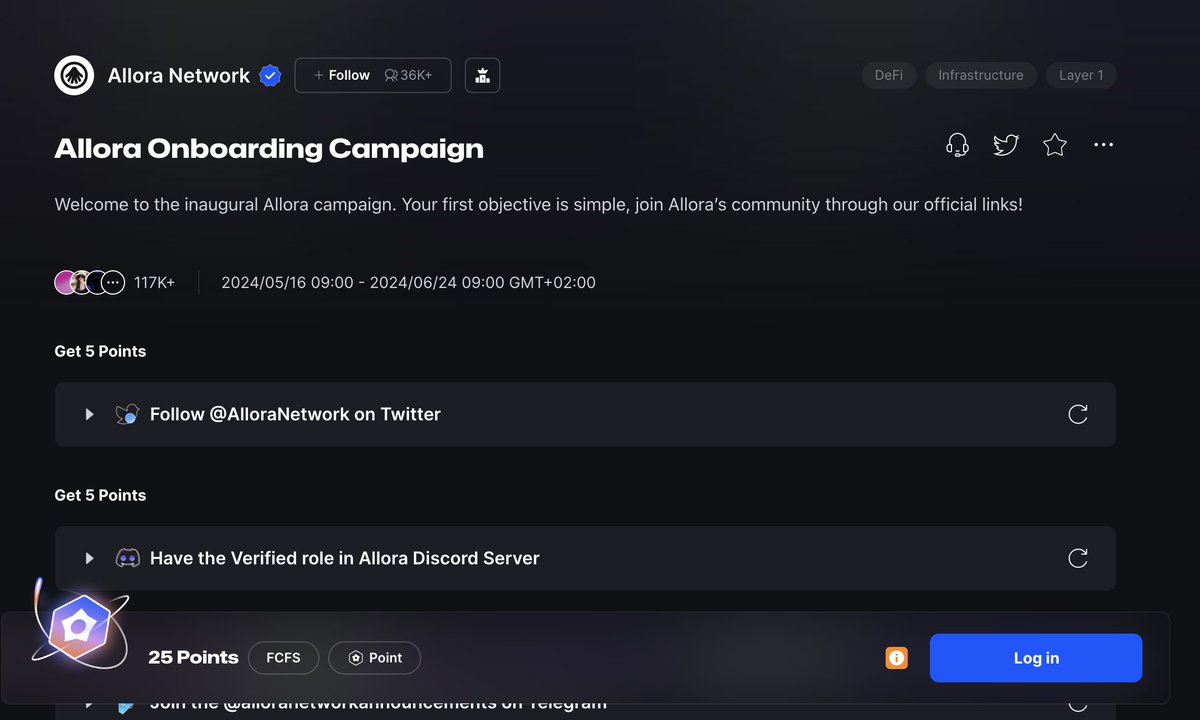The image size is (1200, 720).
Task: Click the campaign date range text
Action: (408, 283)
